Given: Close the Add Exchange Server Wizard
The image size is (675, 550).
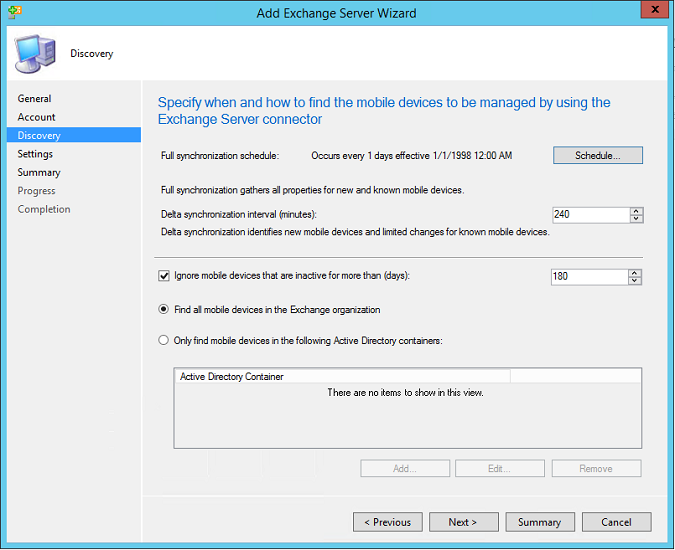Looking at the screenshot, I should click(655, 9).
